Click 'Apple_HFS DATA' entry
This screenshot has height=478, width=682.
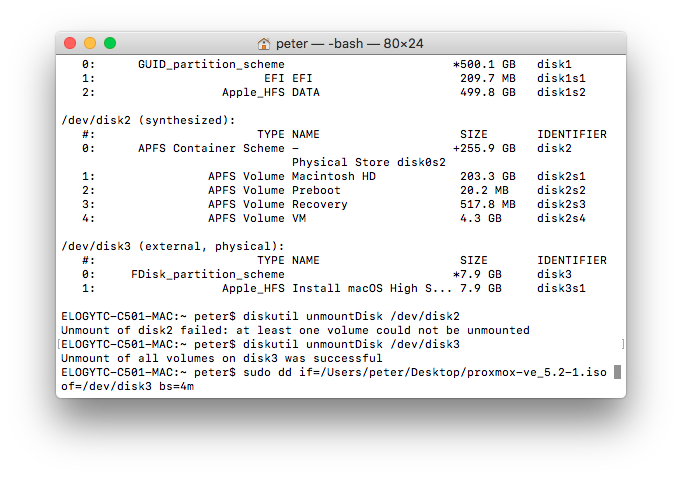click(271, 92)
